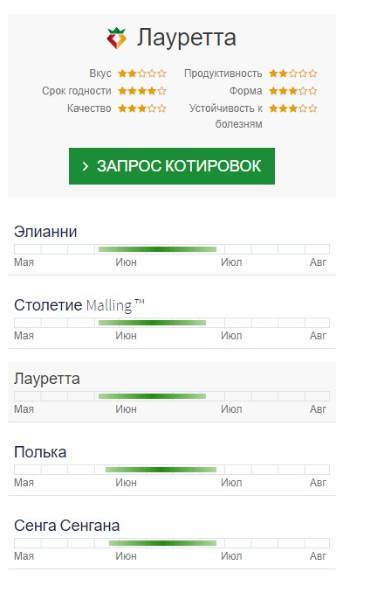Viewport: 391px width, 600px height.
Task: Click the Устойчивость к болезням star rating
Action: (x=293, y=108)
